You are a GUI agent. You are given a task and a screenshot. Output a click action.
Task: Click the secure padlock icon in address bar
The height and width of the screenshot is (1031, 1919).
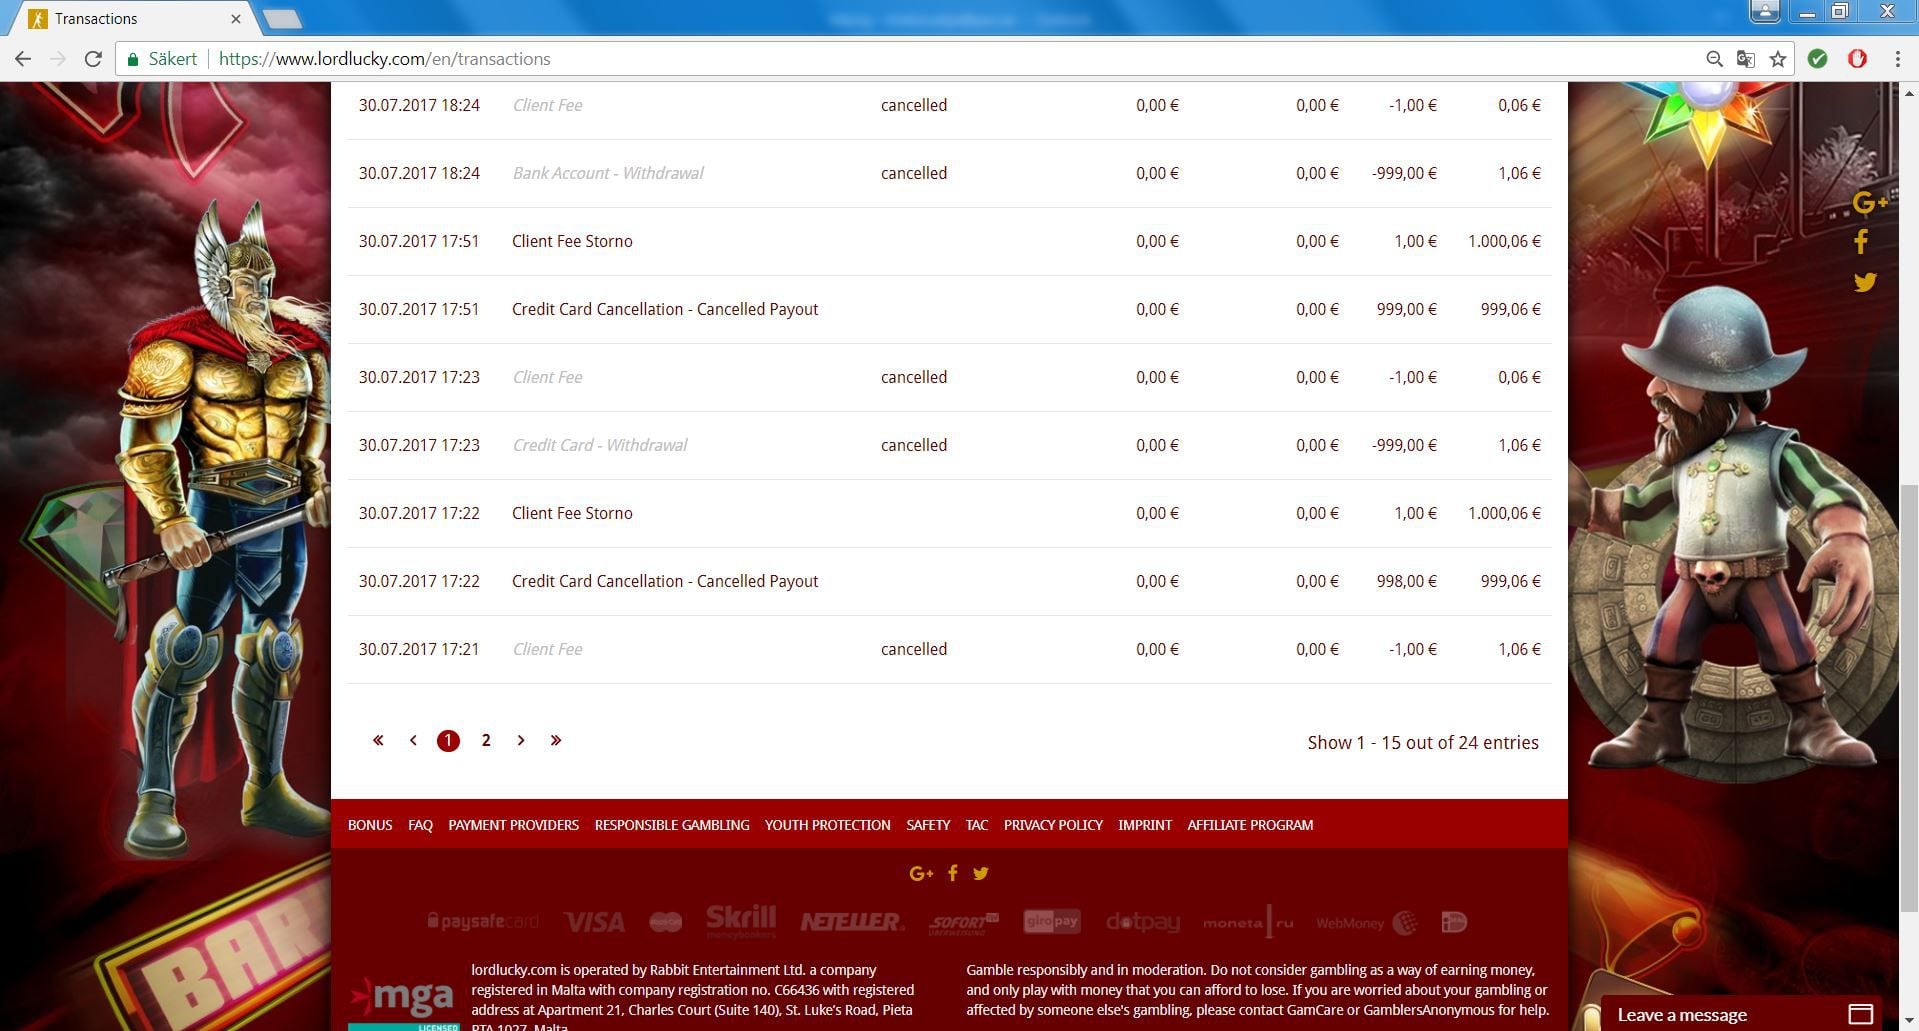pos(132,59)
